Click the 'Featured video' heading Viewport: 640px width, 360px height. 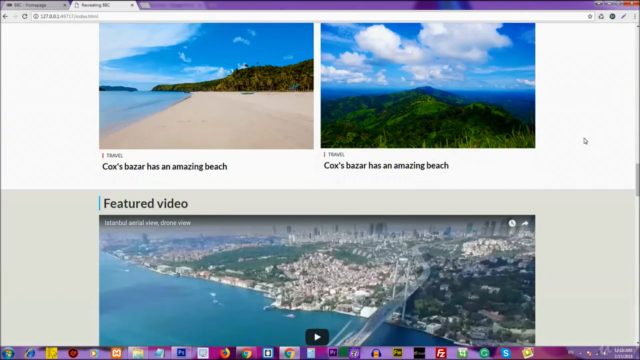(145, 203)
